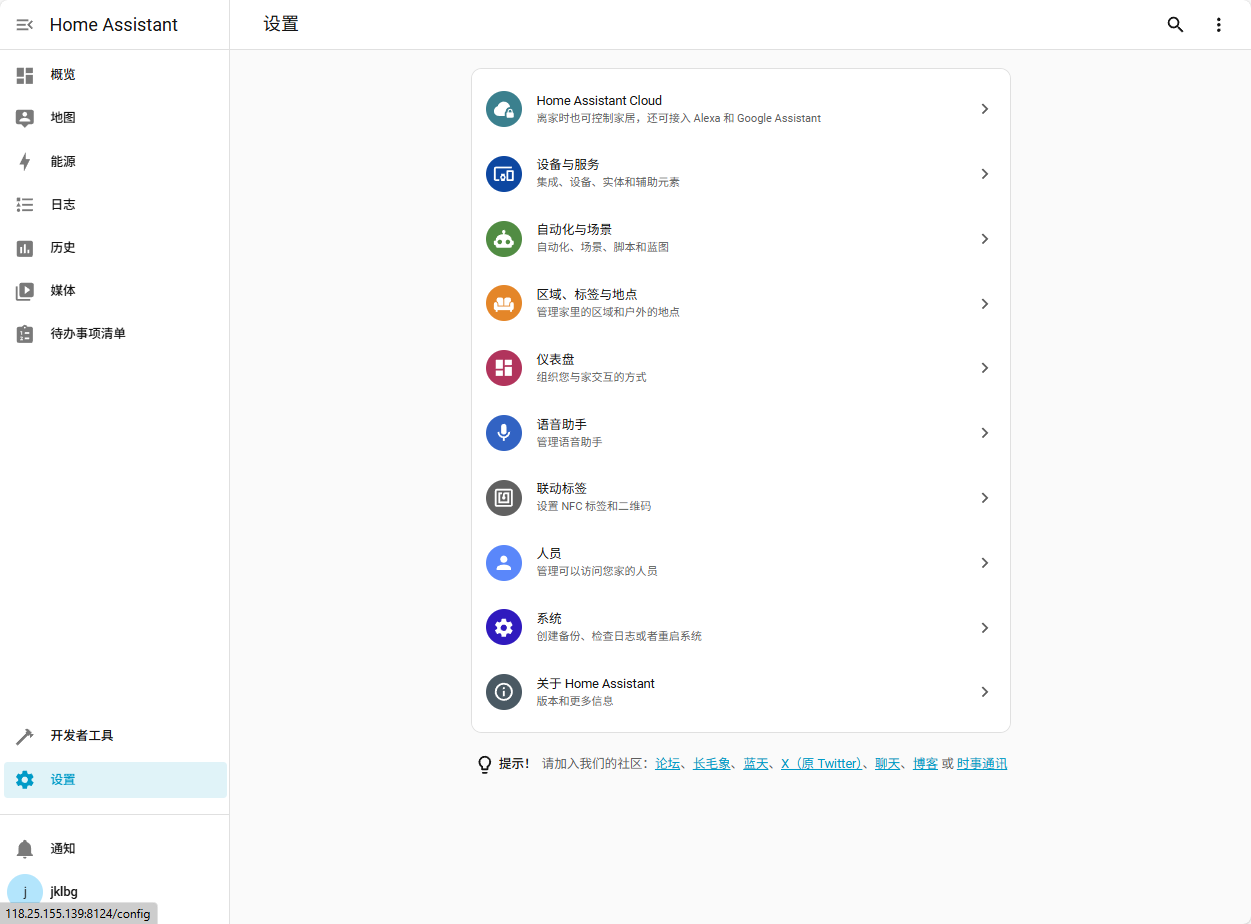Open 概览 in the sidebar
This screenshot has width=1251, height=924.
115,75
